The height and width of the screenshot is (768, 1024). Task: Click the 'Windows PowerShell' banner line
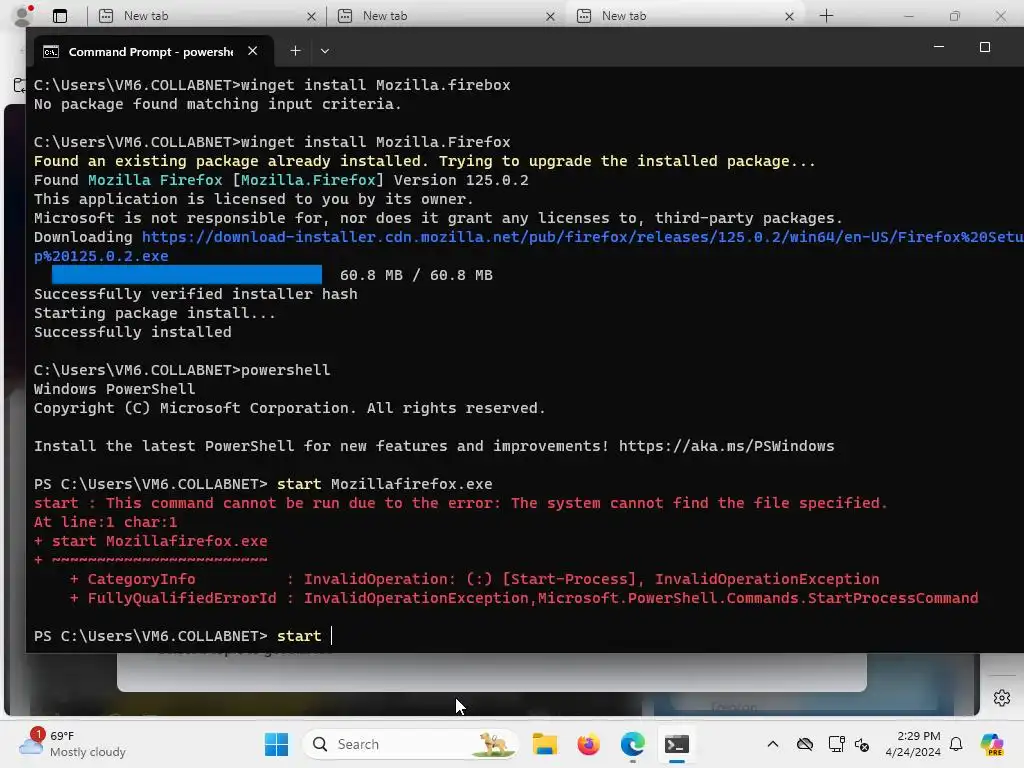pyautogui.click(x=114, y=389)
